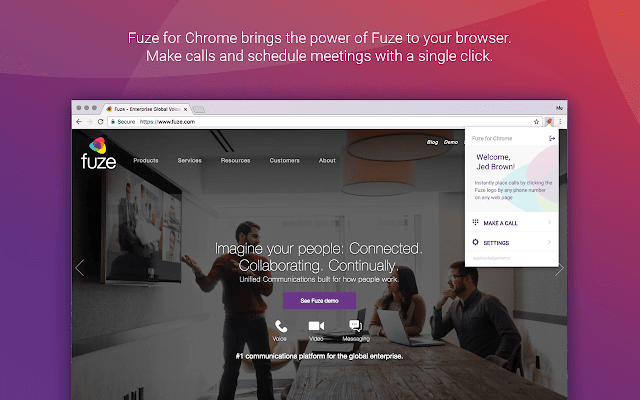Reload the page with refresh icon
The image size is (640, 400).
(100, 122)
